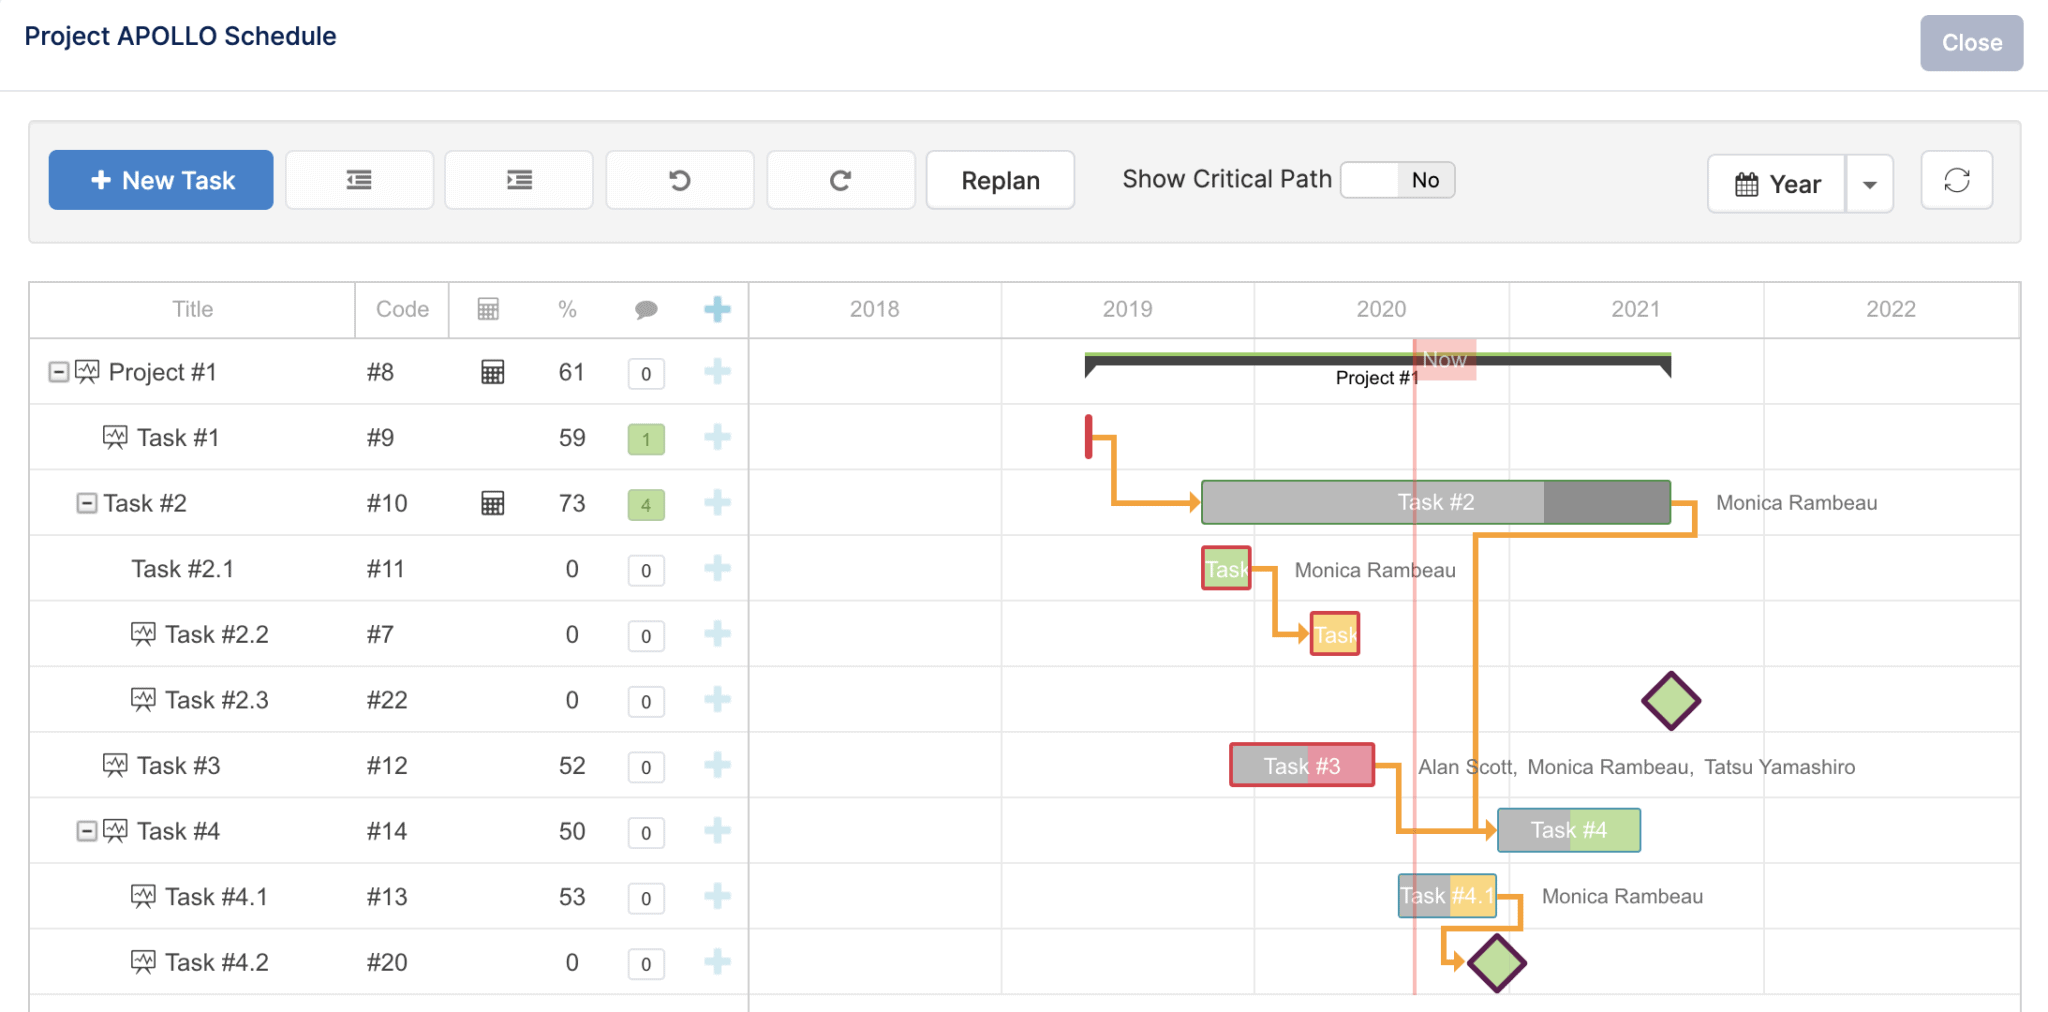
Task: Collapse the Project #1 tree node
Action: [57, 371]
